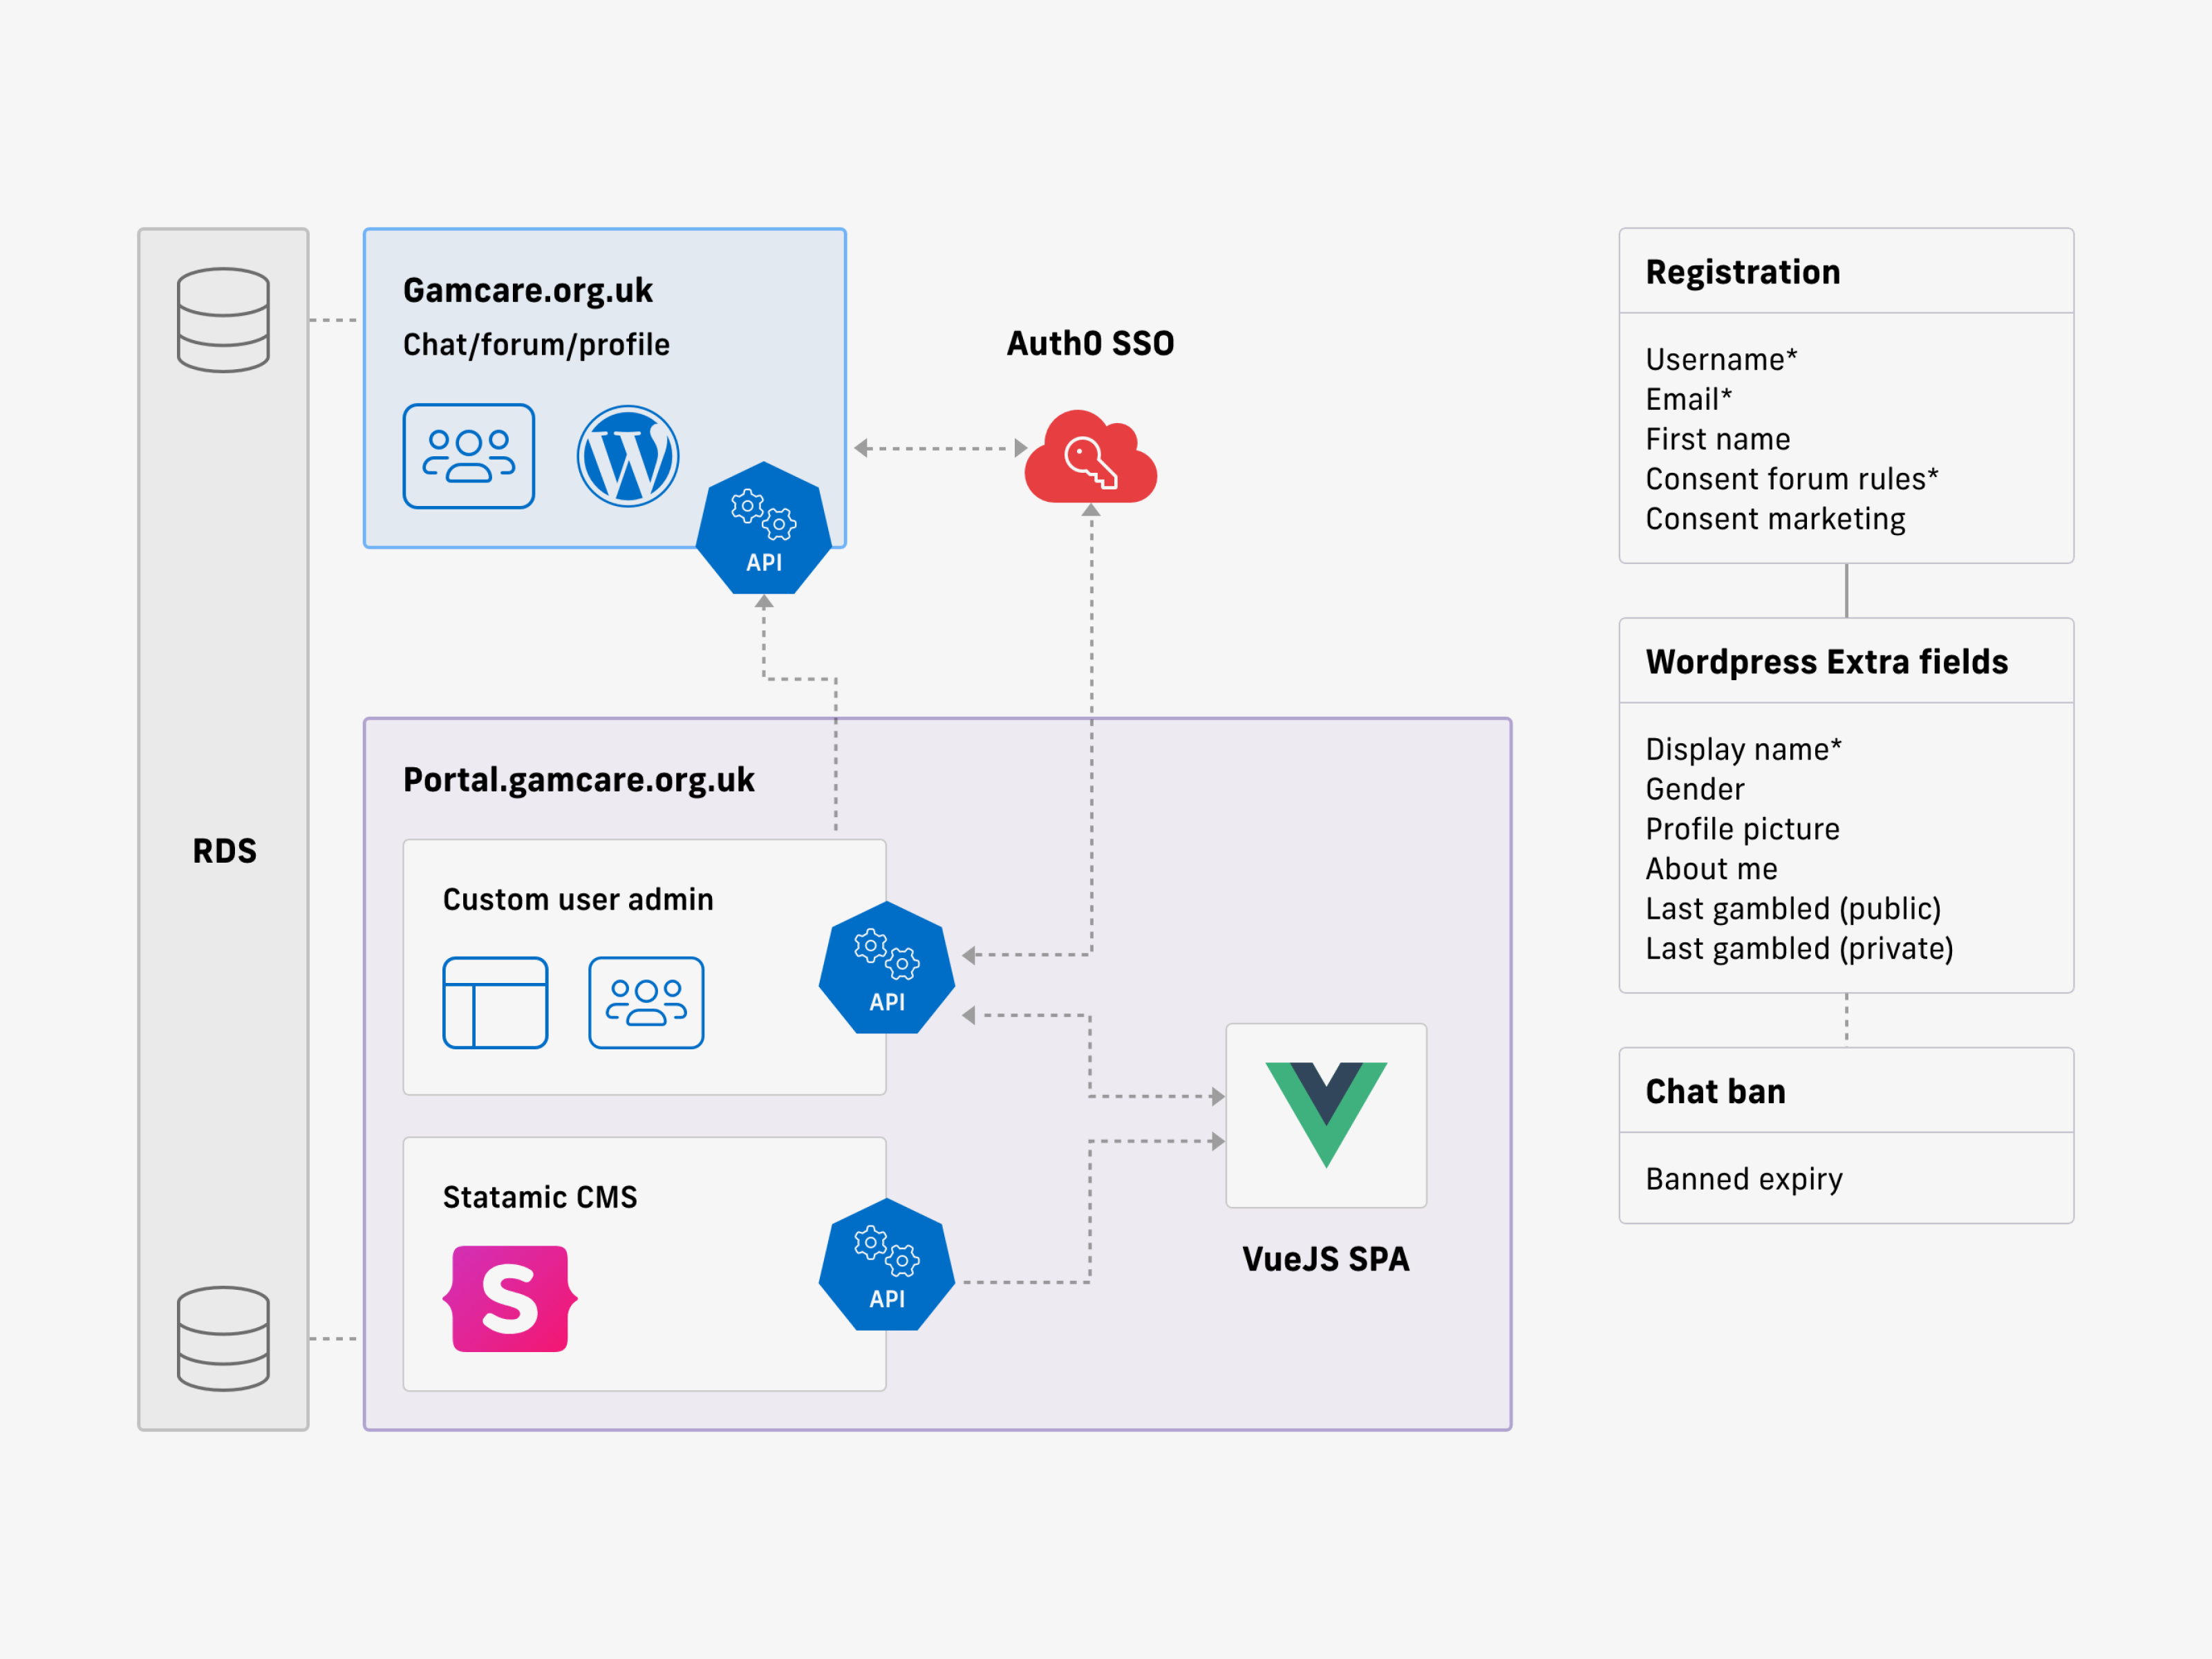Click the users group icon in Gamcare box
The height and width of the screenshot is (1659, 2212).
click(469, 456)
